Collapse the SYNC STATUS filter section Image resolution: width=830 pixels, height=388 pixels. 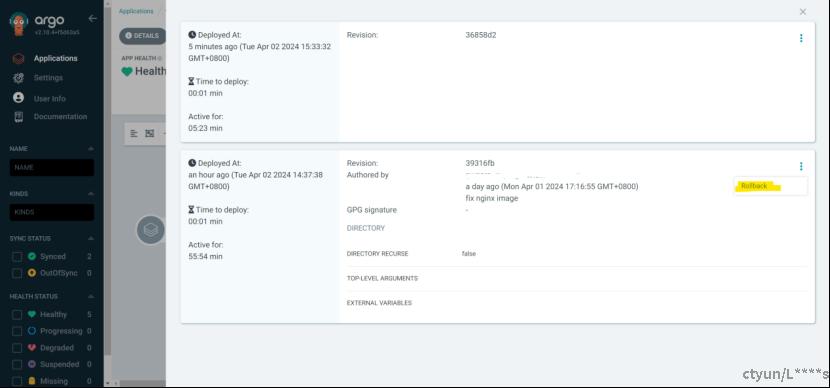[x=91, y=238]
